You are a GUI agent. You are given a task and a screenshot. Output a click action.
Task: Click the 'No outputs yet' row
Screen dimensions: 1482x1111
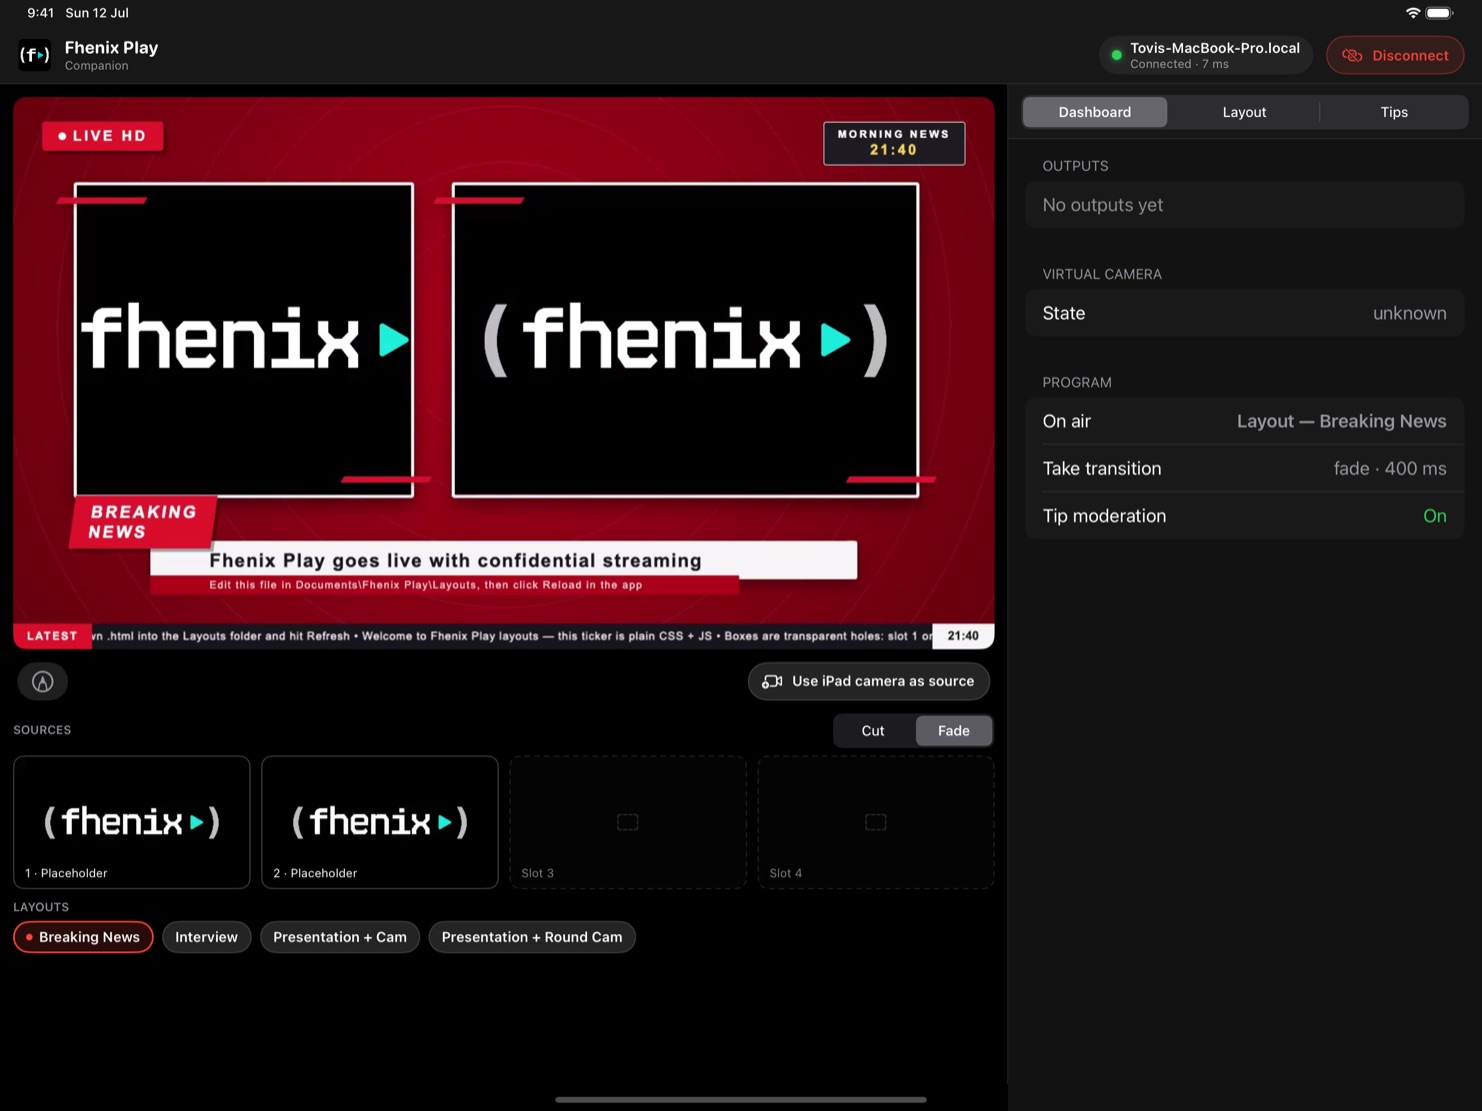pyautogui.click(x=1244, y=205)
